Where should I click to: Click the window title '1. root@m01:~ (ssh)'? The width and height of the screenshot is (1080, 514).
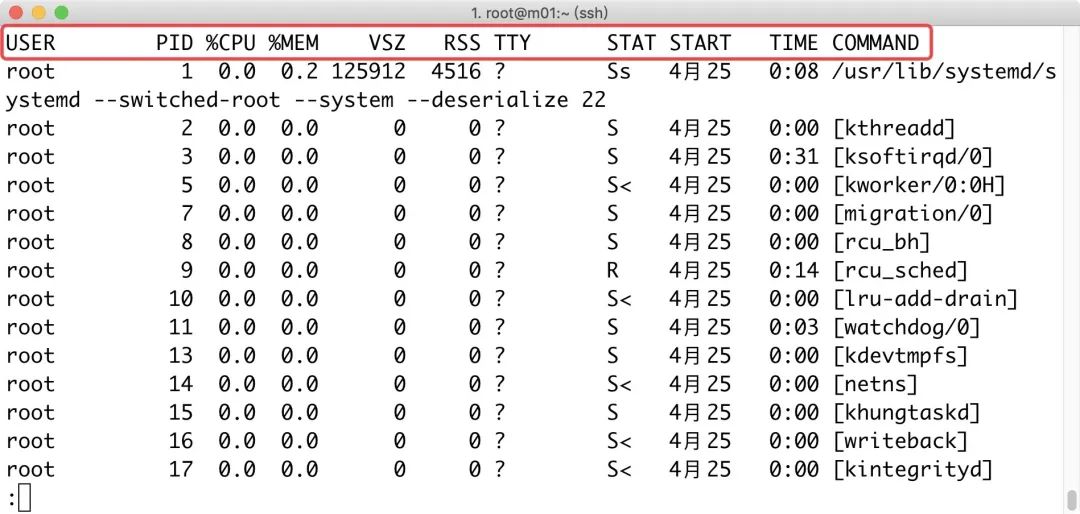click(x=539, y=12)
